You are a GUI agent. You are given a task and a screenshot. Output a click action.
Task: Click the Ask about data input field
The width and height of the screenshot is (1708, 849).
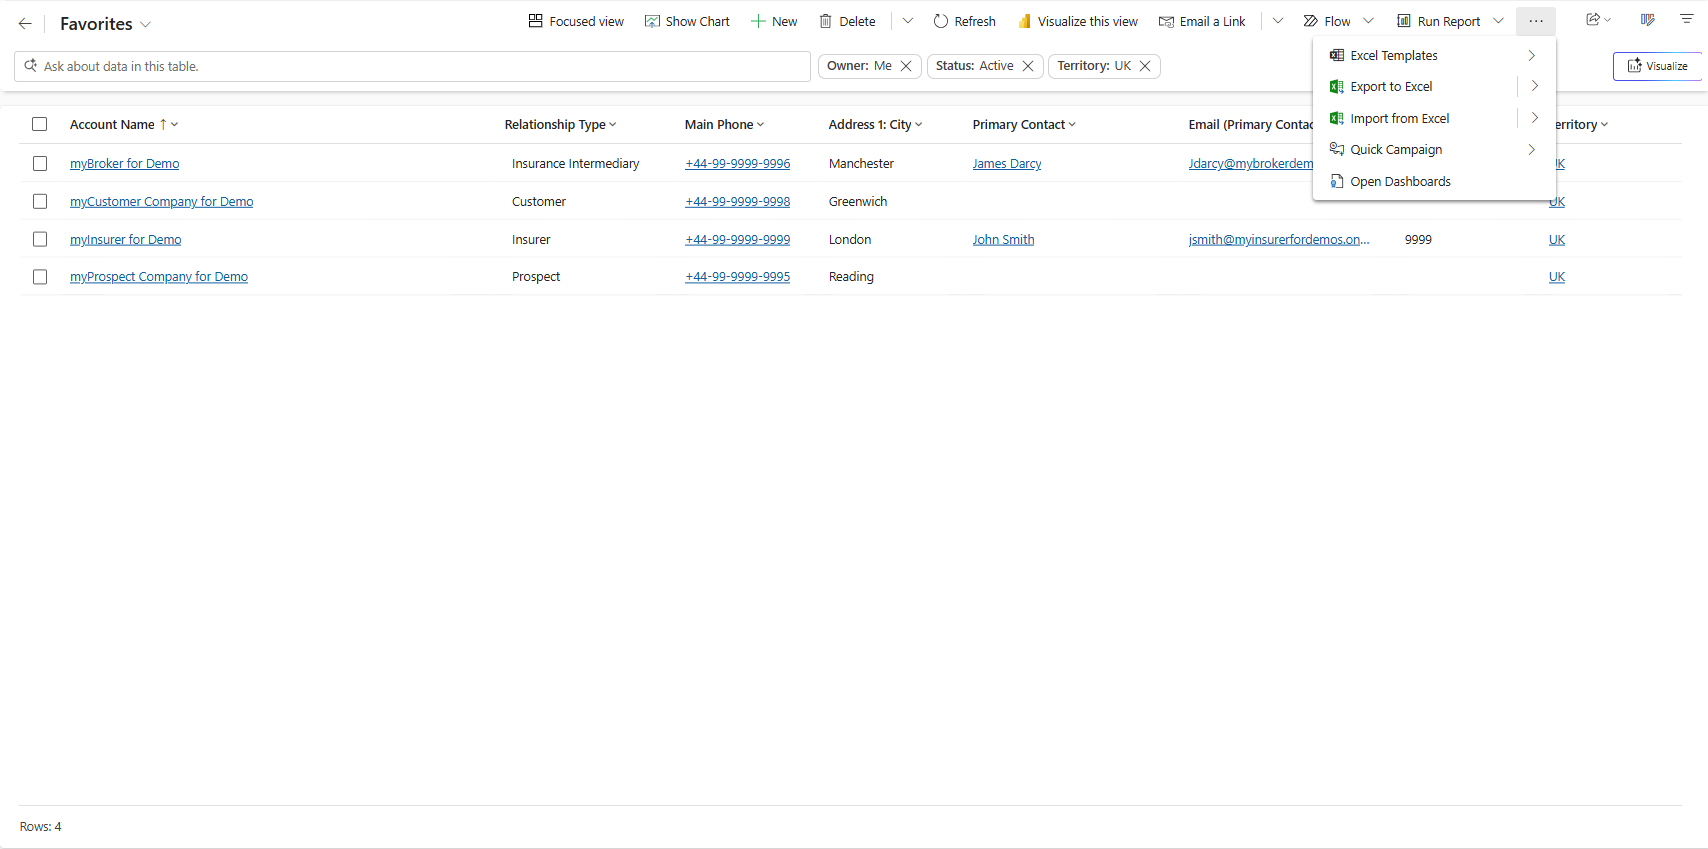[x=412, y=66]
